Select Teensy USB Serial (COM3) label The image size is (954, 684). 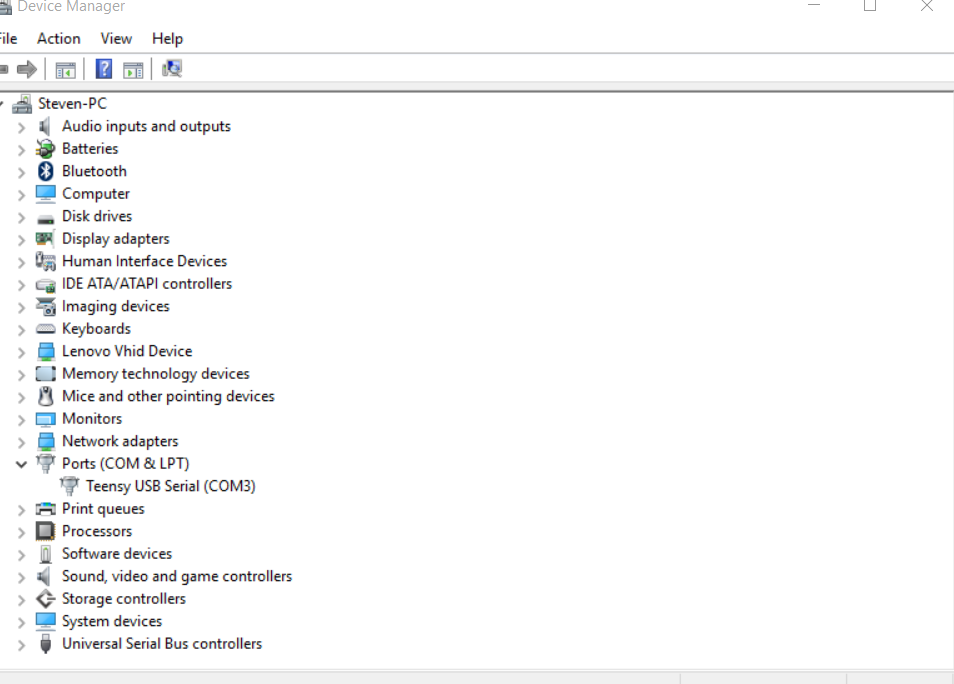tap(170, 486)
